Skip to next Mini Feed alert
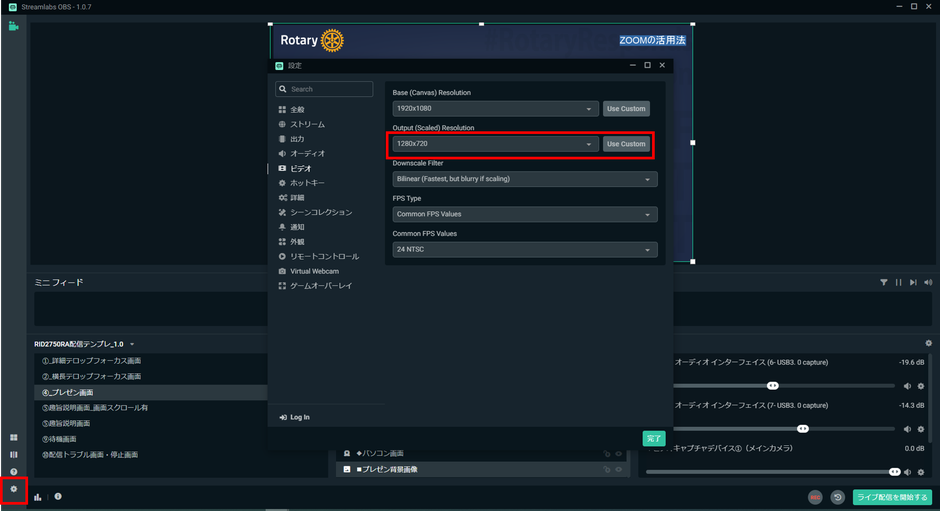940x511 pixels. (x=913, y=282)
